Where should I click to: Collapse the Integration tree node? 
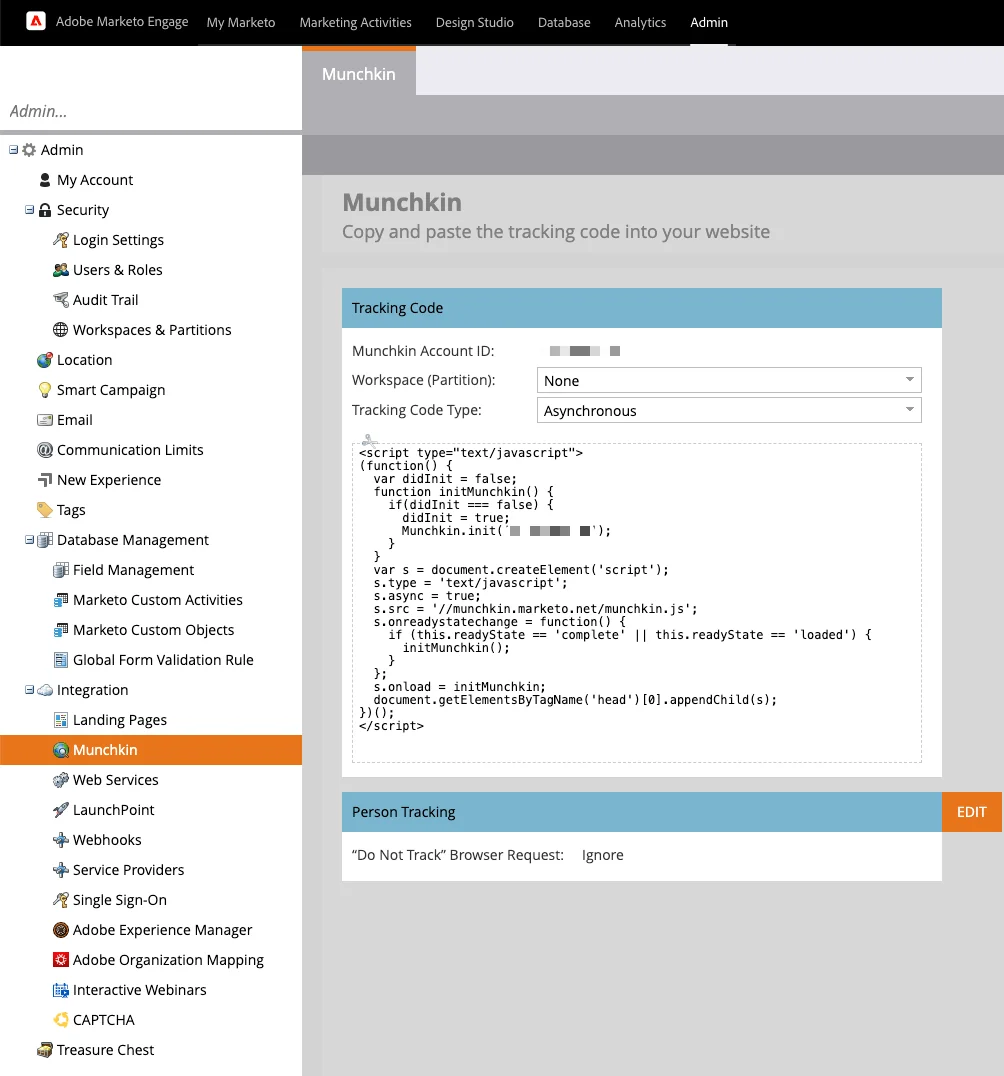[x=30, y=690]
